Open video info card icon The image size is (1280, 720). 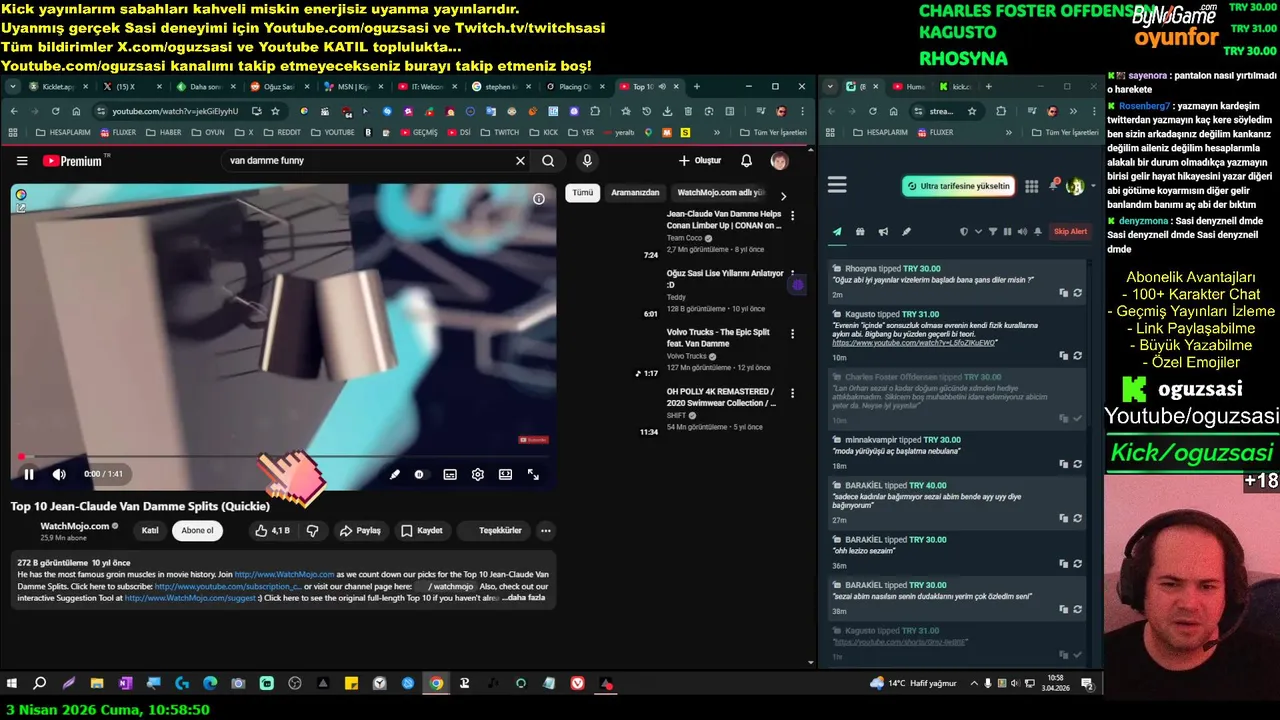click(539, 199)
